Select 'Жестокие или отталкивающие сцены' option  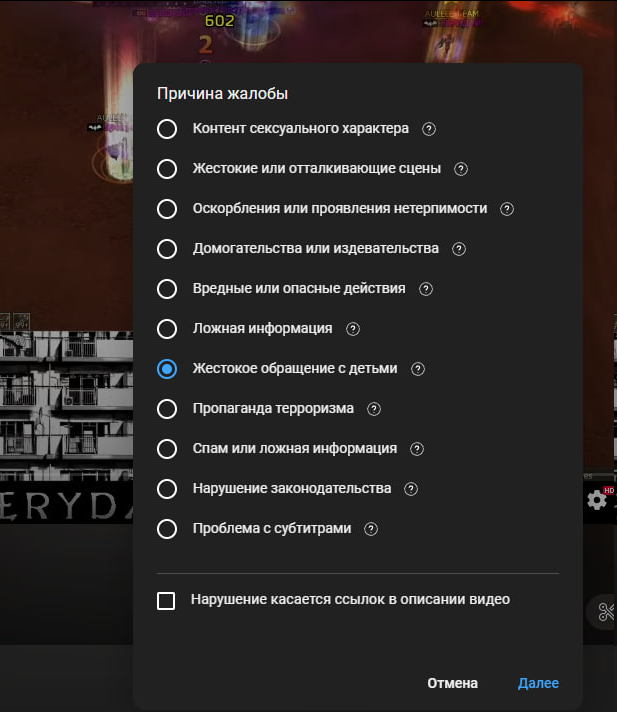pos(167,169)
